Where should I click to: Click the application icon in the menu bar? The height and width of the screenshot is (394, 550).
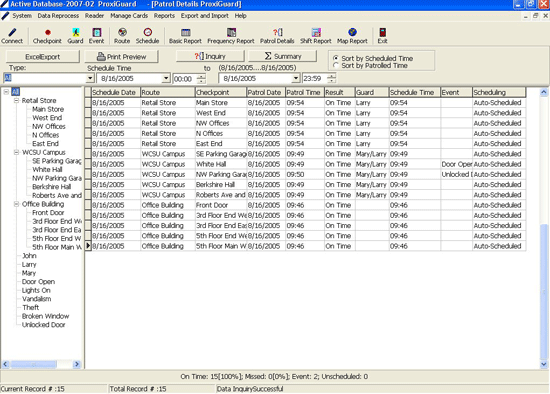5,16
